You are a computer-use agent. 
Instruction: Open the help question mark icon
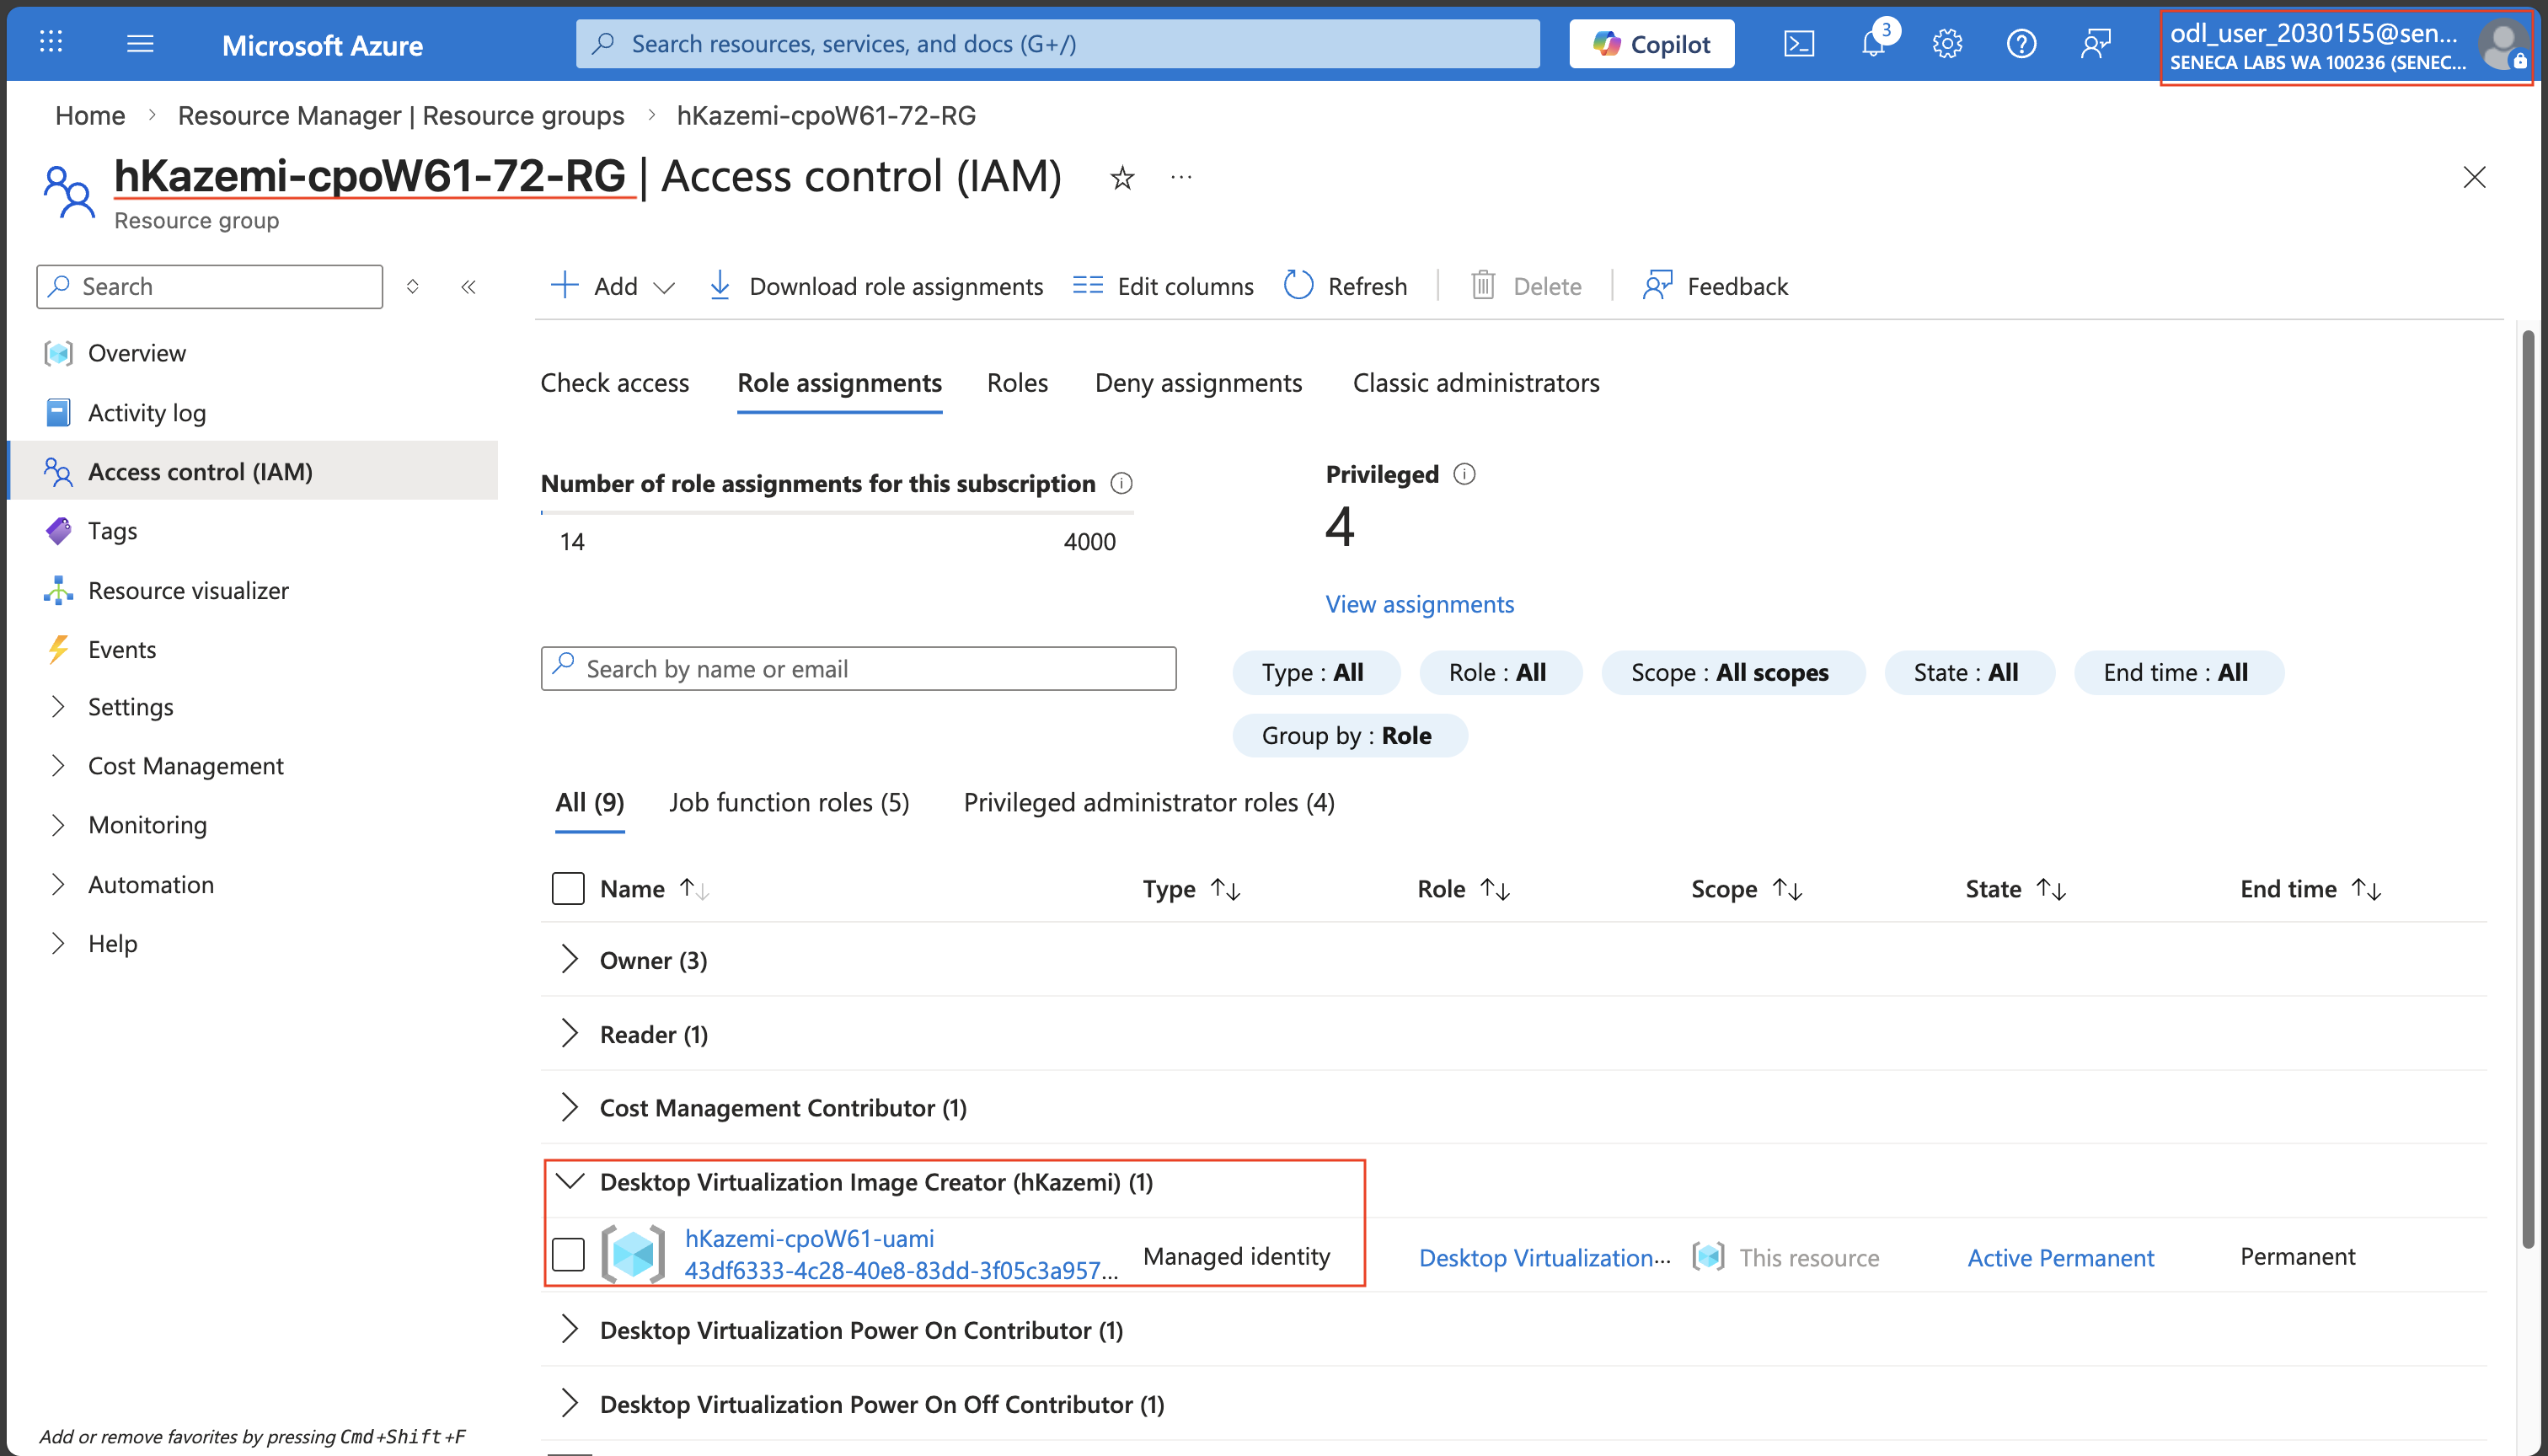pyautogui.click(x=2021, y=44)
